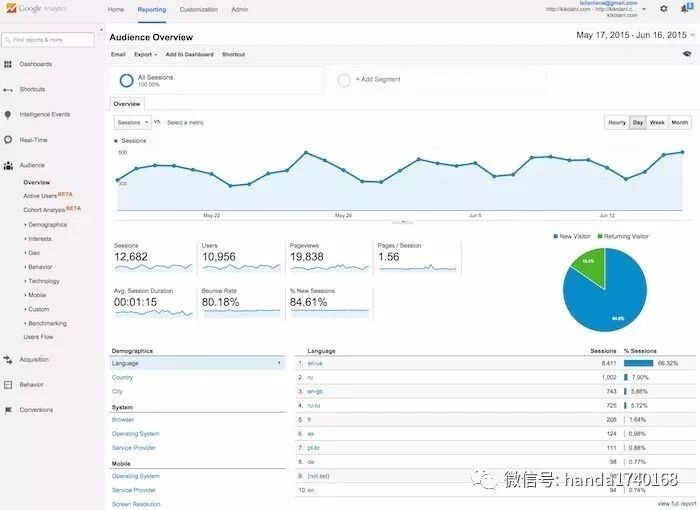The height and width of the screenshot is (510, 700).
Task: Click the Acquisition arrows icon
Action: [8, 360]
